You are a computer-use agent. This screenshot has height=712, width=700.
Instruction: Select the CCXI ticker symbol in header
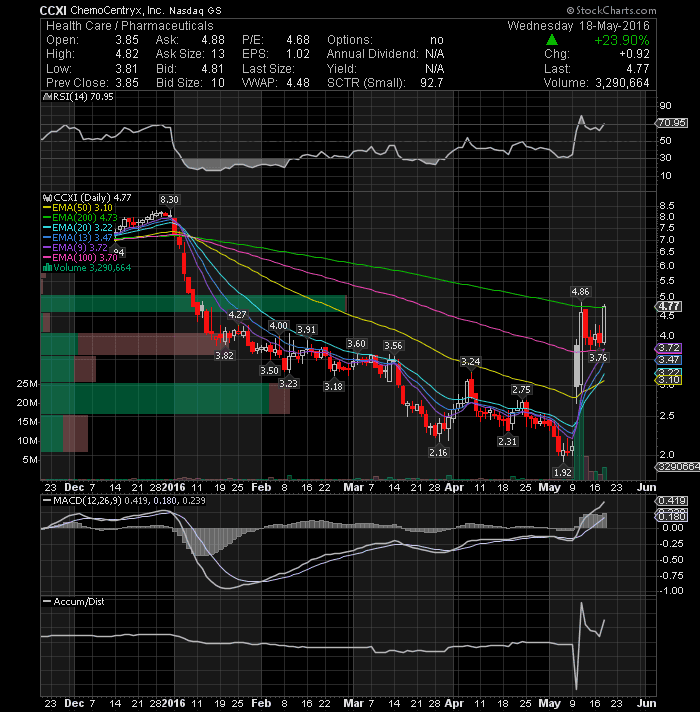click(53, 10)
